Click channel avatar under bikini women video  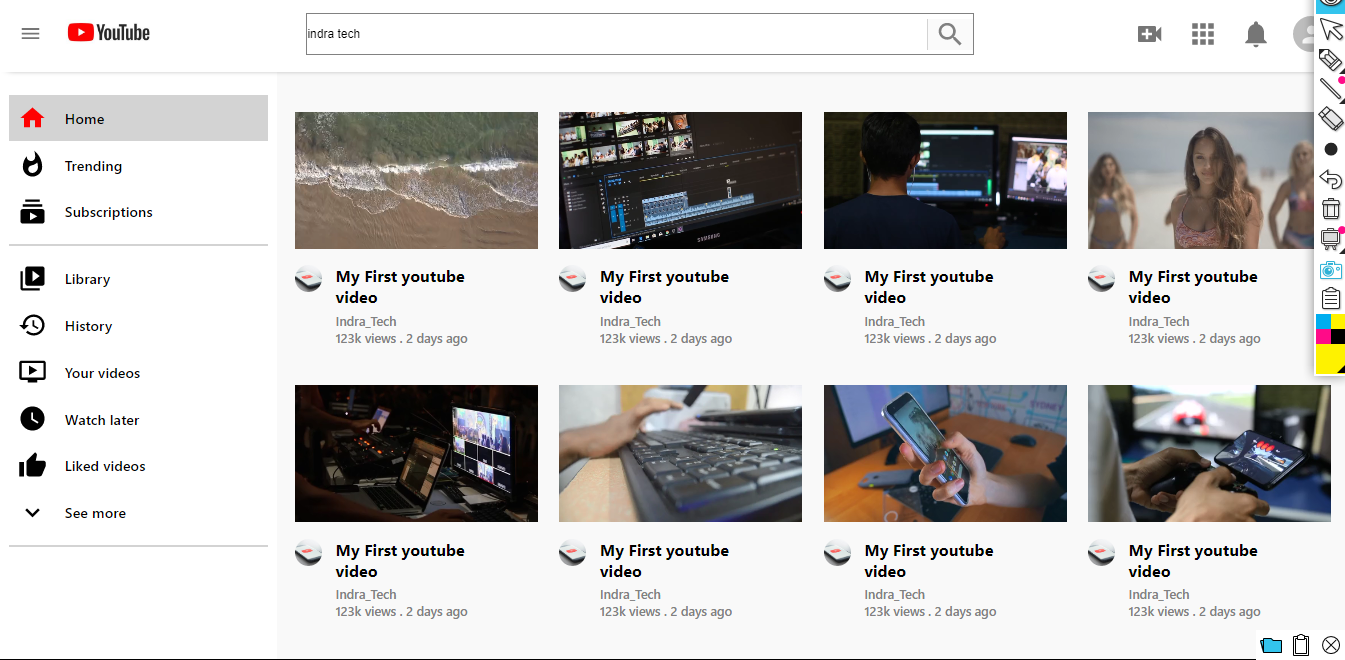[x=1101, y=279]
